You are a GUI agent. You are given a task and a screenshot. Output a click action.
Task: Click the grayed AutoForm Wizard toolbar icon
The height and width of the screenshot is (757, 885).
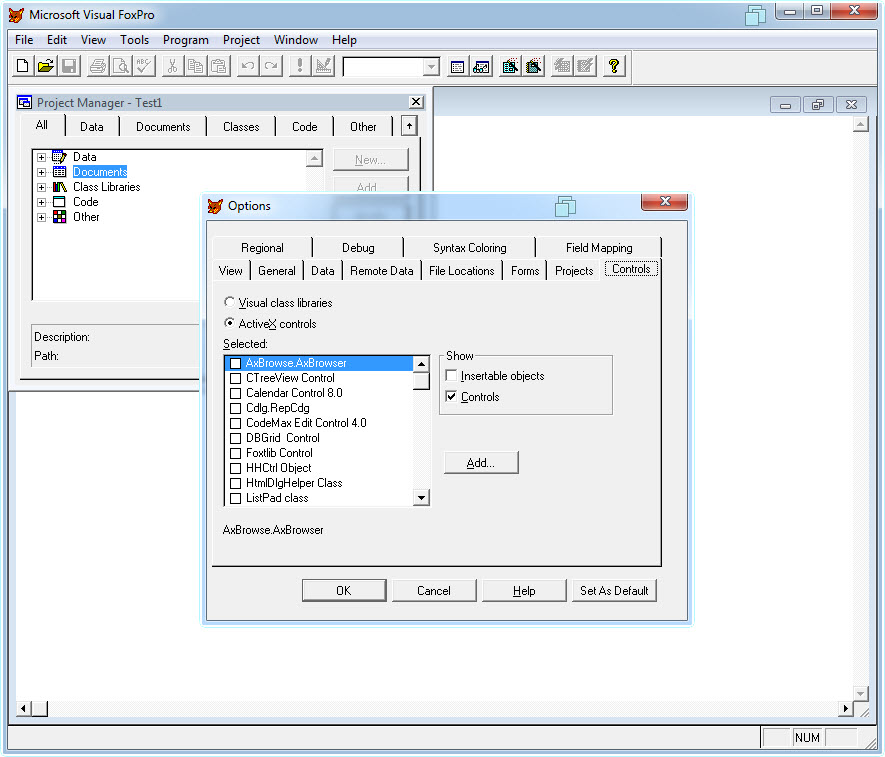tap(562, 67)
